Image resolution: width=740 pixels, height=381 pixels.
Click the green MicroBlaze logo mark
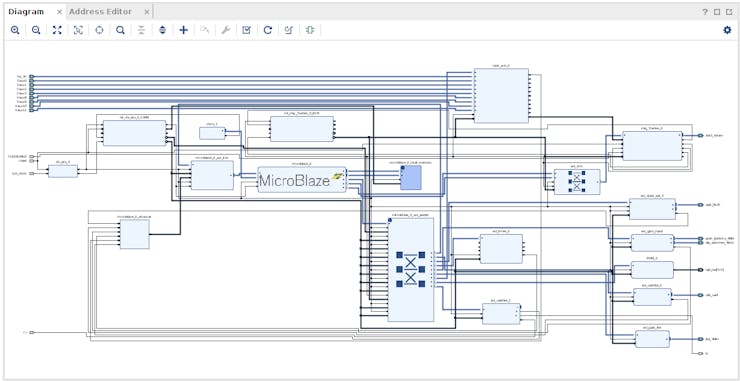[x=337, y=176]
